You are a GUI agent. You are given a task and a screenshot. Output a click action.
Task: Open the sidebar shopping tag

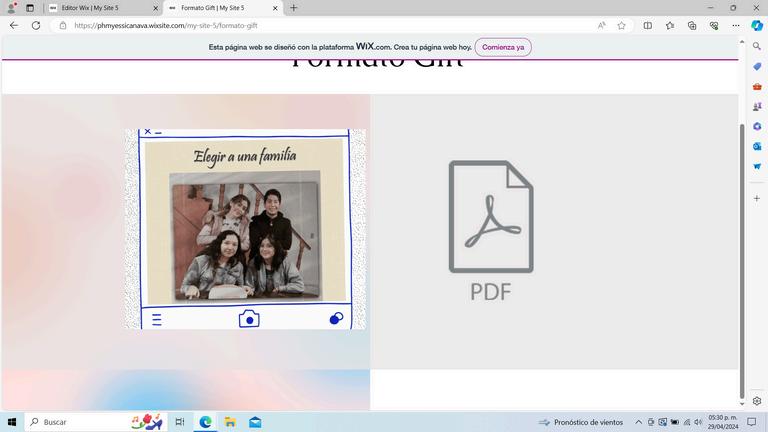click(x=757, y=66)
